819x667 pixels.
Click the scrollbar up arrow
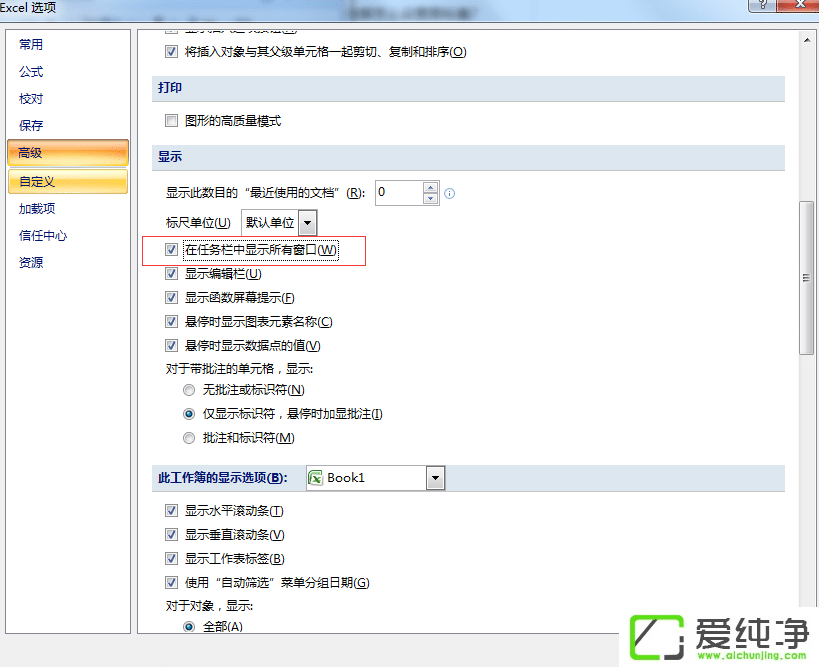(x=806, y=40)
